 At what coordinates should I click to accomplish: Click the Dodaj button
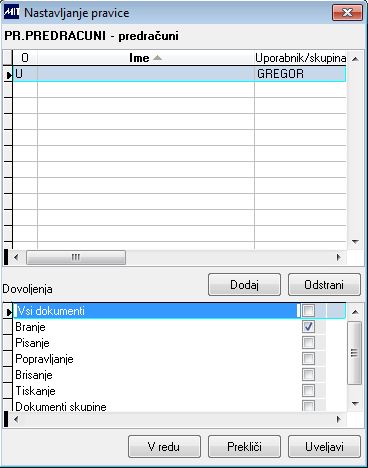[244, 285]
